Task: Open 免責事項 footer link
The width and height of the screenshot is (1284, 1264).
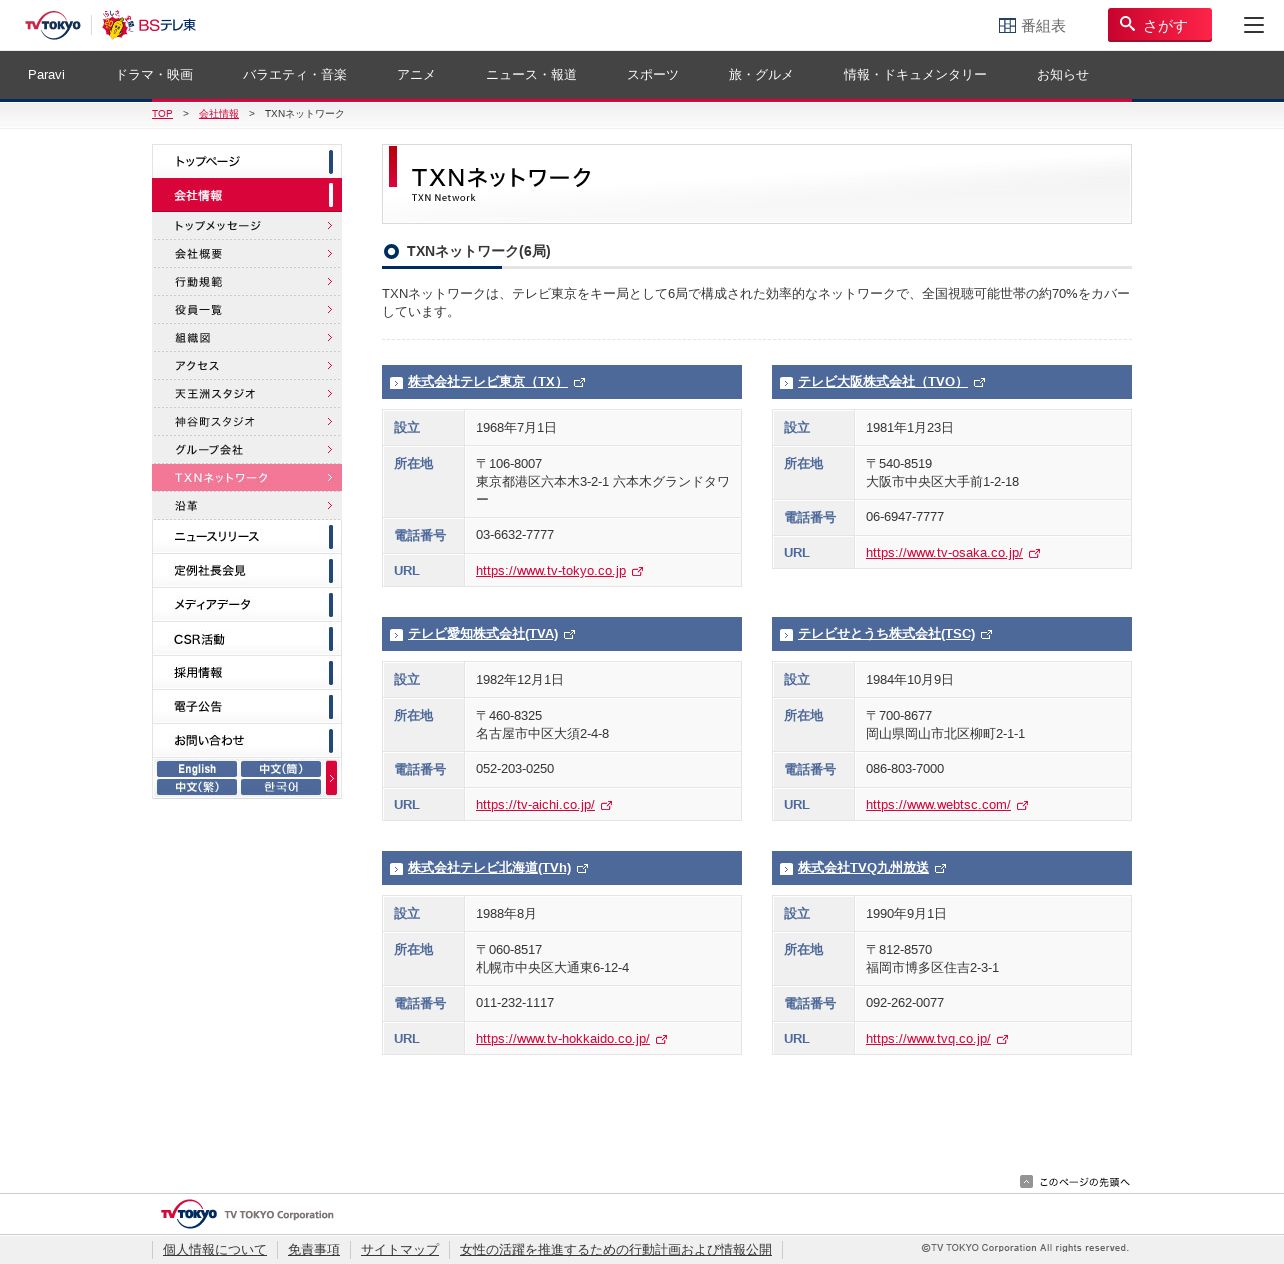Action: (314, 1250)
